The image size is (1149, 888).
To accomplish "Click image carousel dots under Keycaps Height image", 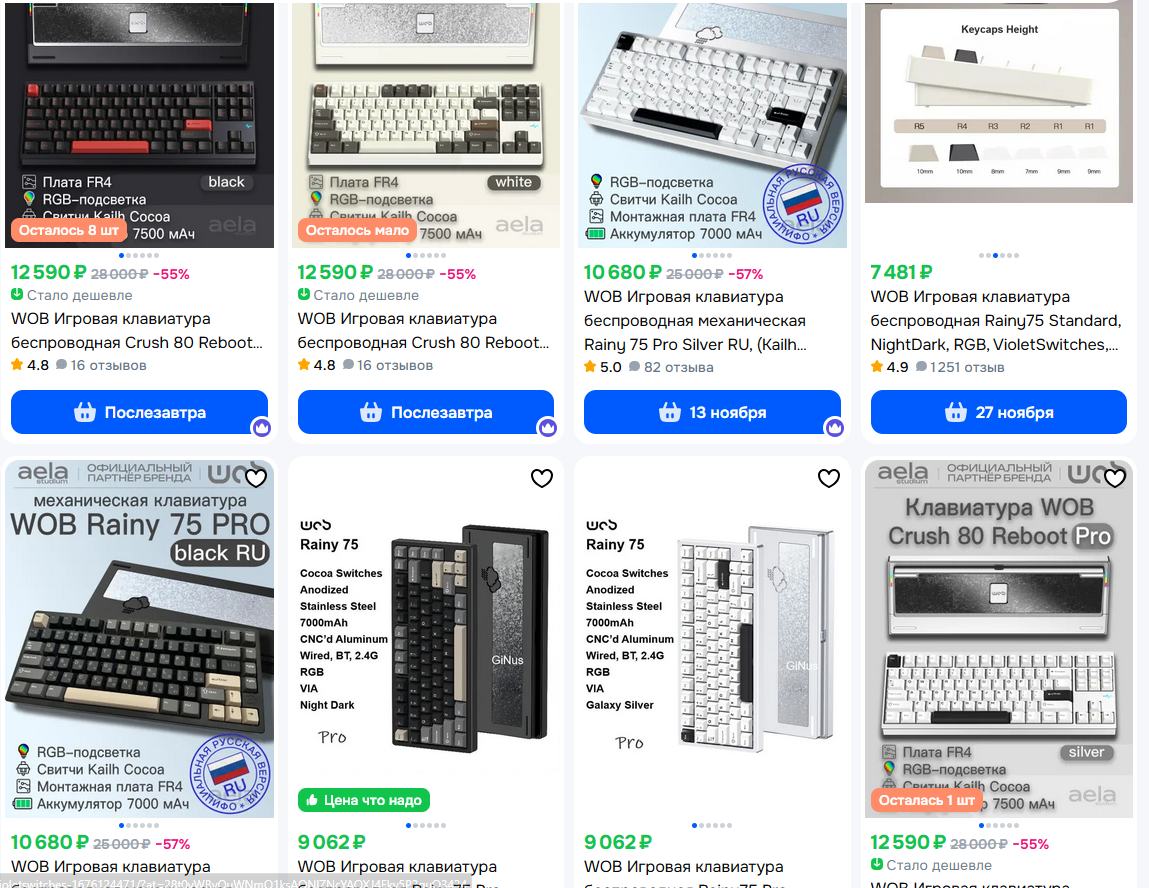I will click(999, 256).
